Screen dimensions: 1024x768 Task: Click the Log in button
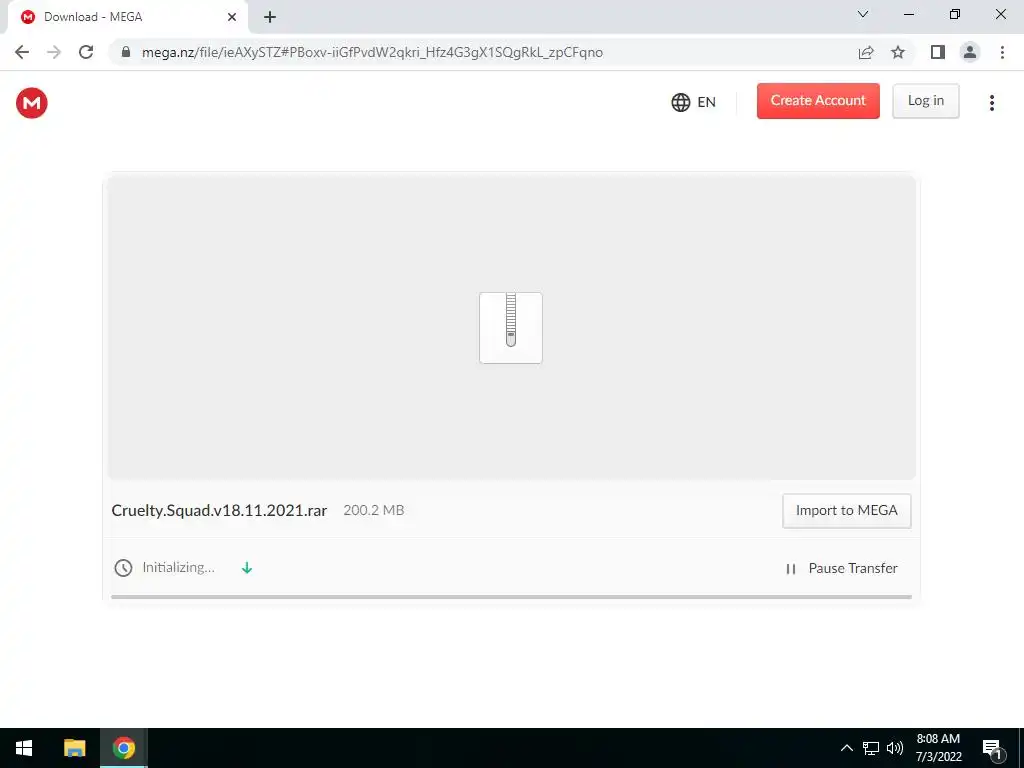click(925, 101)
